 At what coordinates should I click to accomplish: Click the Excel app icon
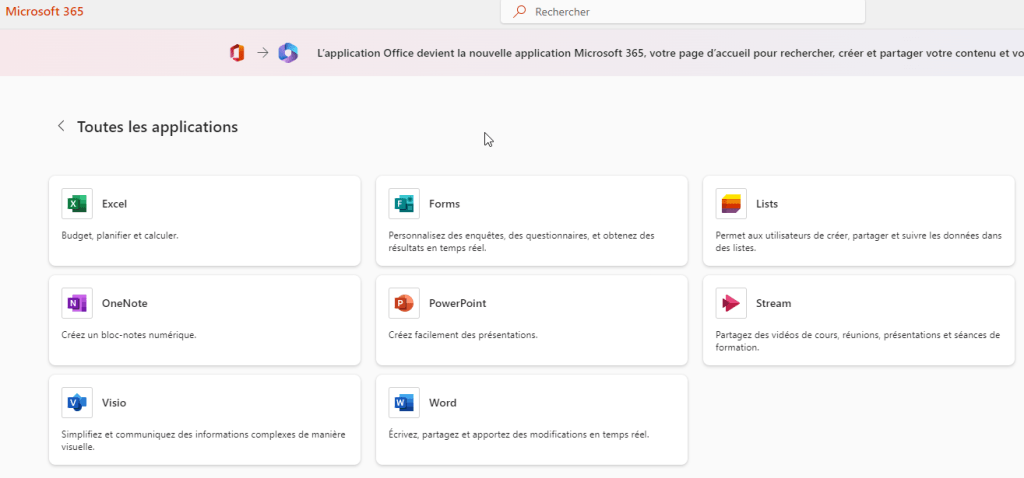pos(77,204)
